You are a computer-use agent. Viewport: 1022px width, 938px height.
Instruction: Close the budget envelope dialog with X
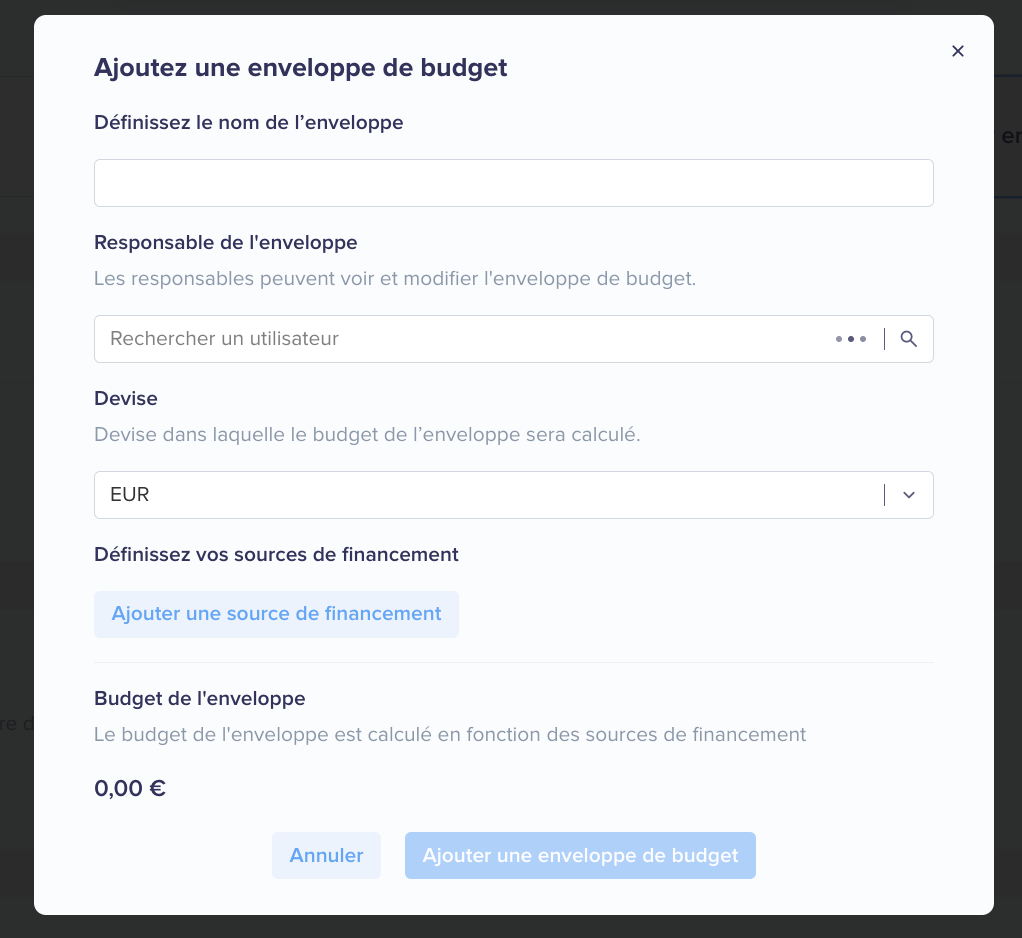[x=957, y=51]
